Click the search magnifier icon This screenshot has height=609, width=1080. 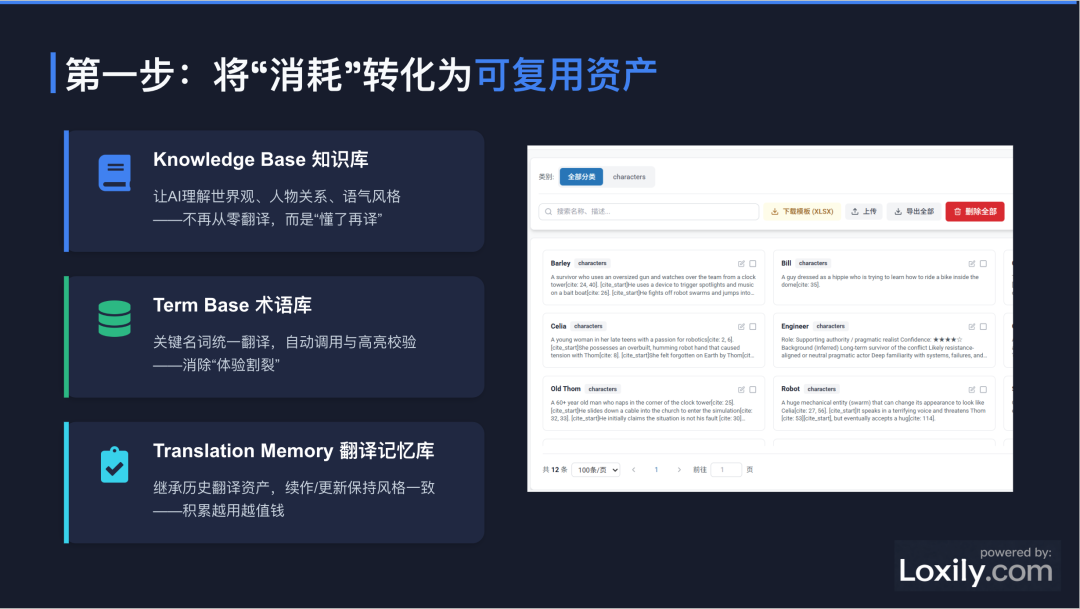tap(551, 211)
